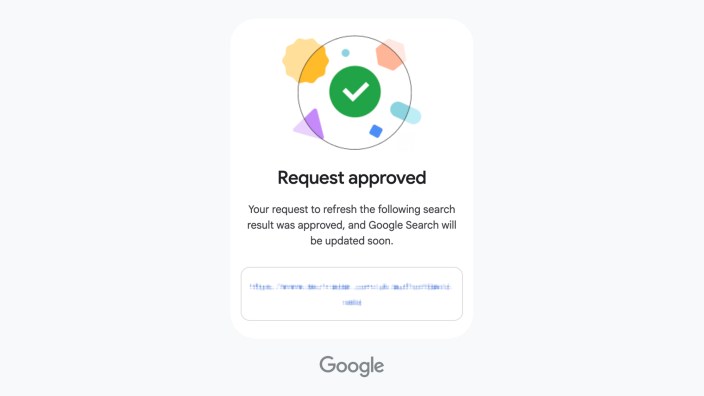Click the small teal dot
704x396 pixels.
pos(345,53)
